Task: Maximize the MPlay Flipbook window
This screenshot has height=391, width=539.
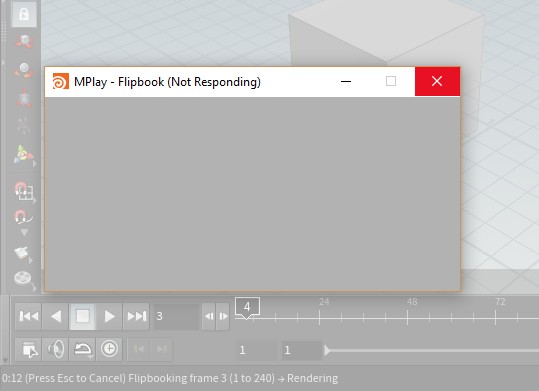Action: click(x=391, y=82)
